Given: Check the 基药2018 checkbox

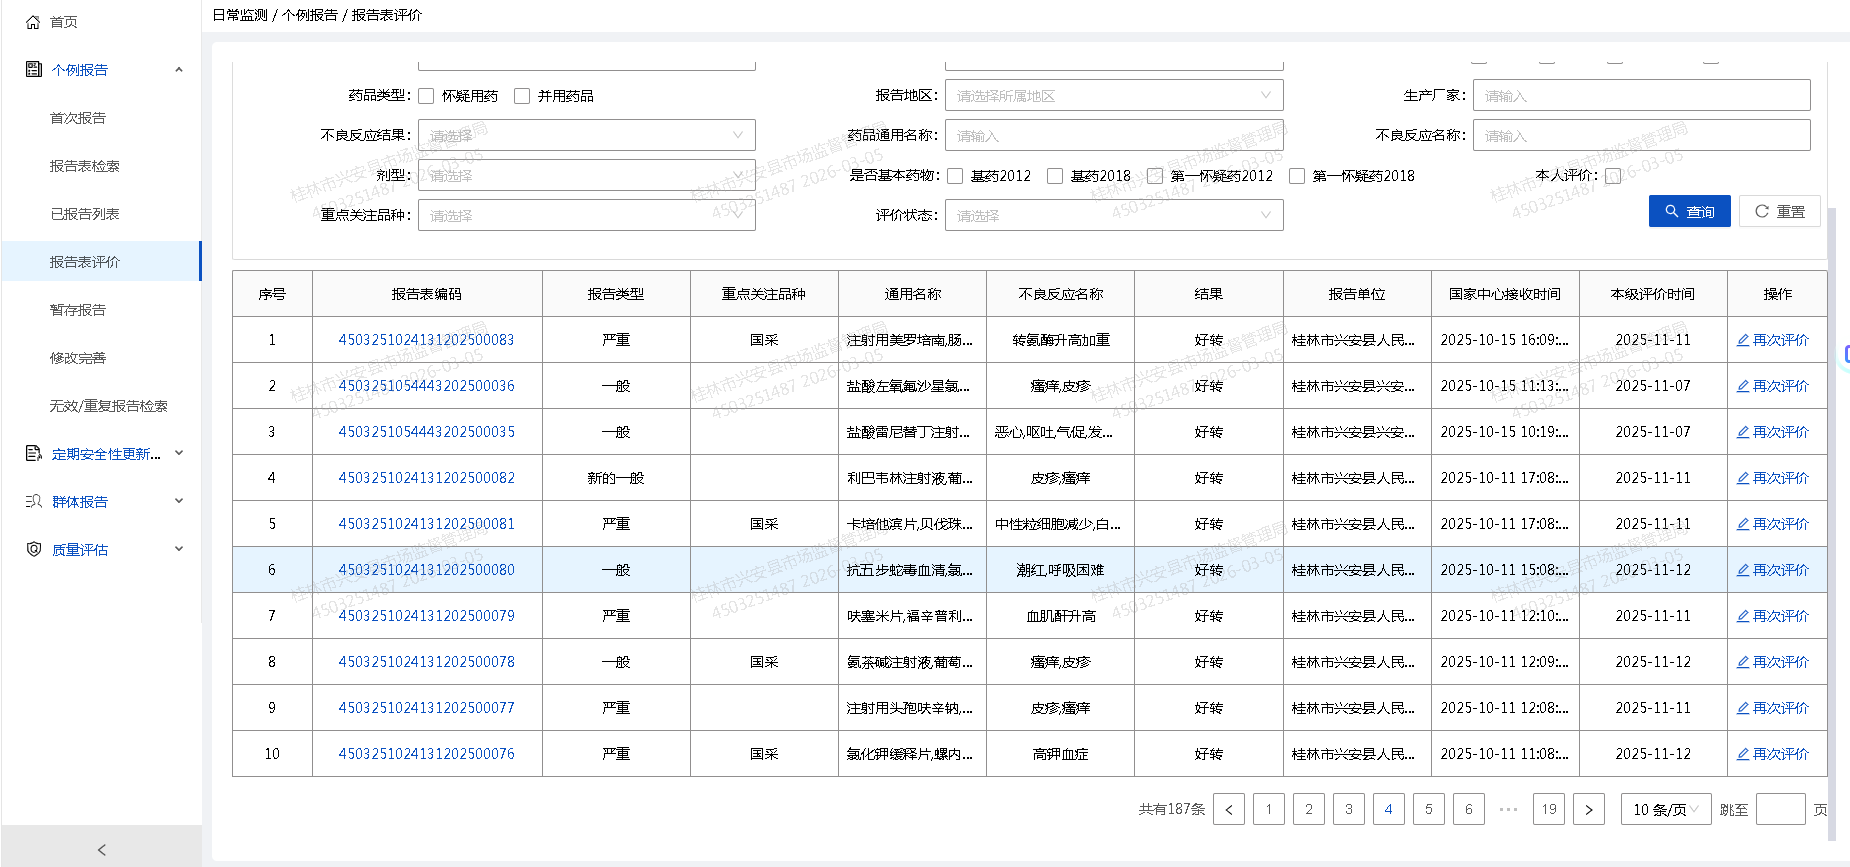Looking at the screenshot, I should point(1055,176).
